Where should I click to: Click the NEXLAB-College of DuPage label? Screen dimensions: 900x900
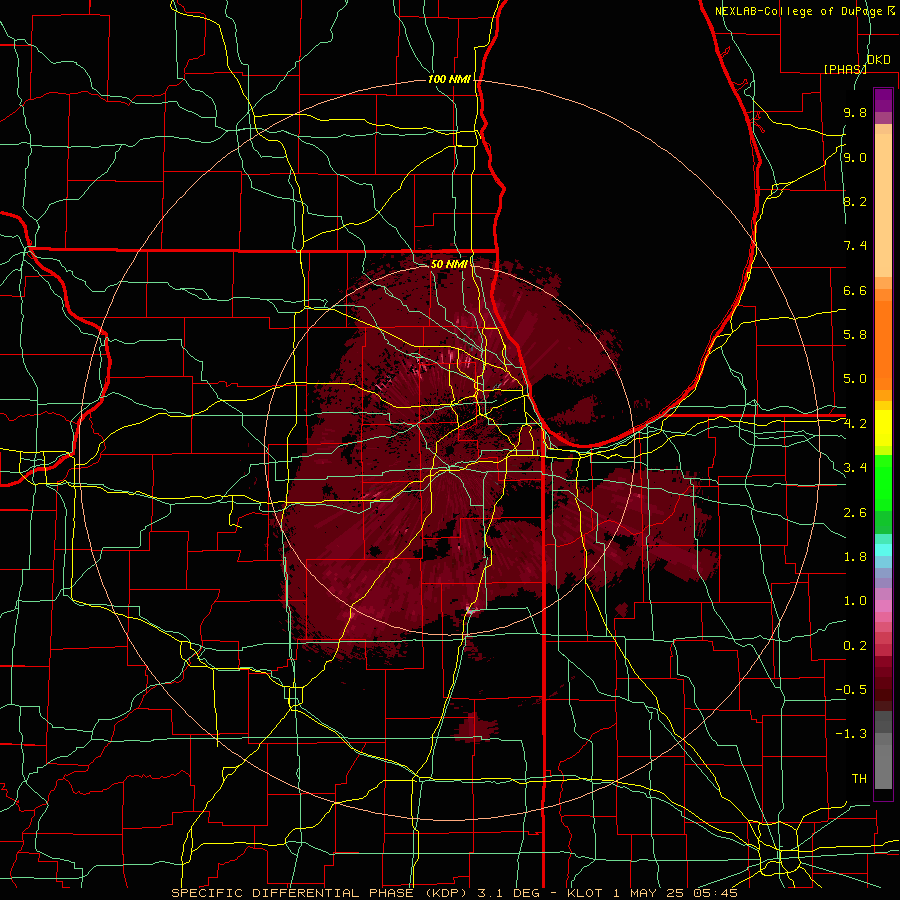click(x=798, y=11)
